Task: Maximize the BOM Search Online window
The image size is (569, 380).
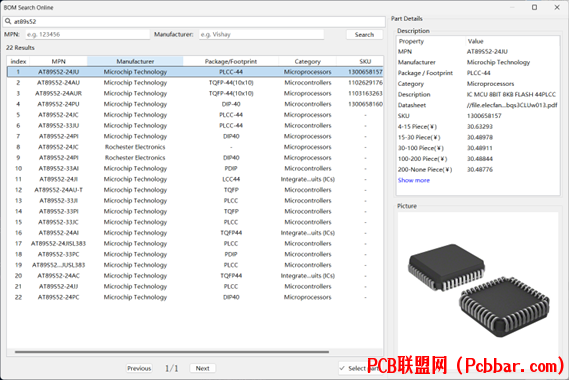Action: click(x=534, y=7)
